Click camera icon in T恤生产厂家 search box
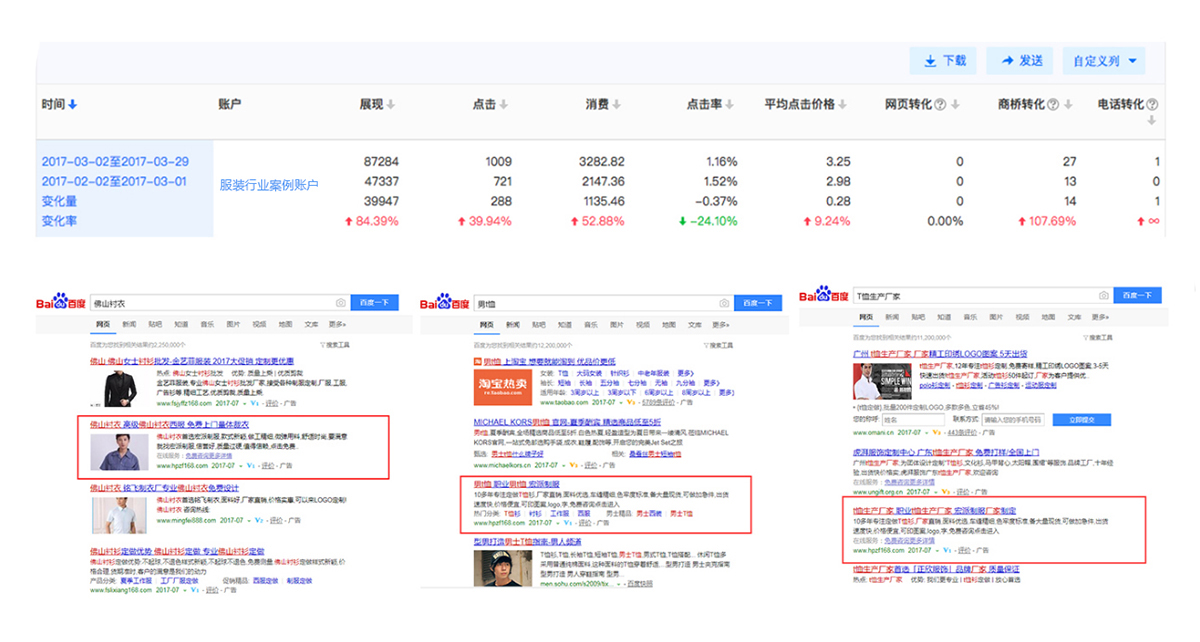The width and height of the screenshot is (1200, 642). point(1103,295)
